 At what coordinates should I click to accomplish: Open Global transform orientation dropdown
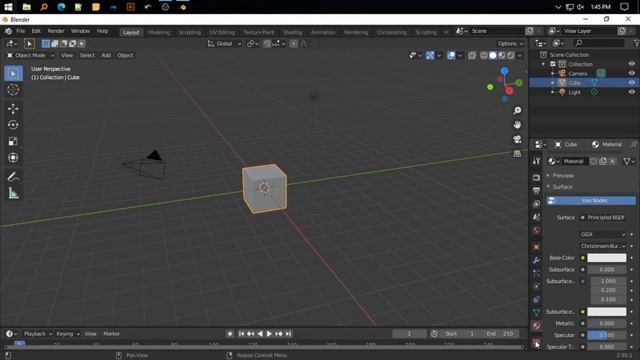coord(224,44)
